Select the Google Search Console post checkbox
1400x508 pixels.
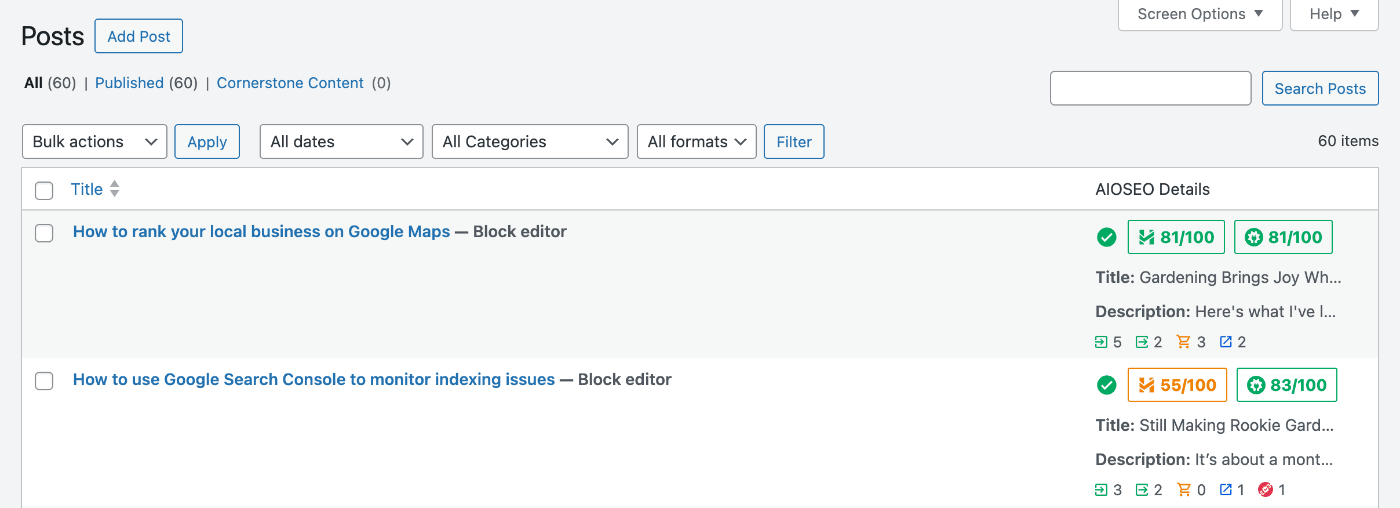coord(44,381)
